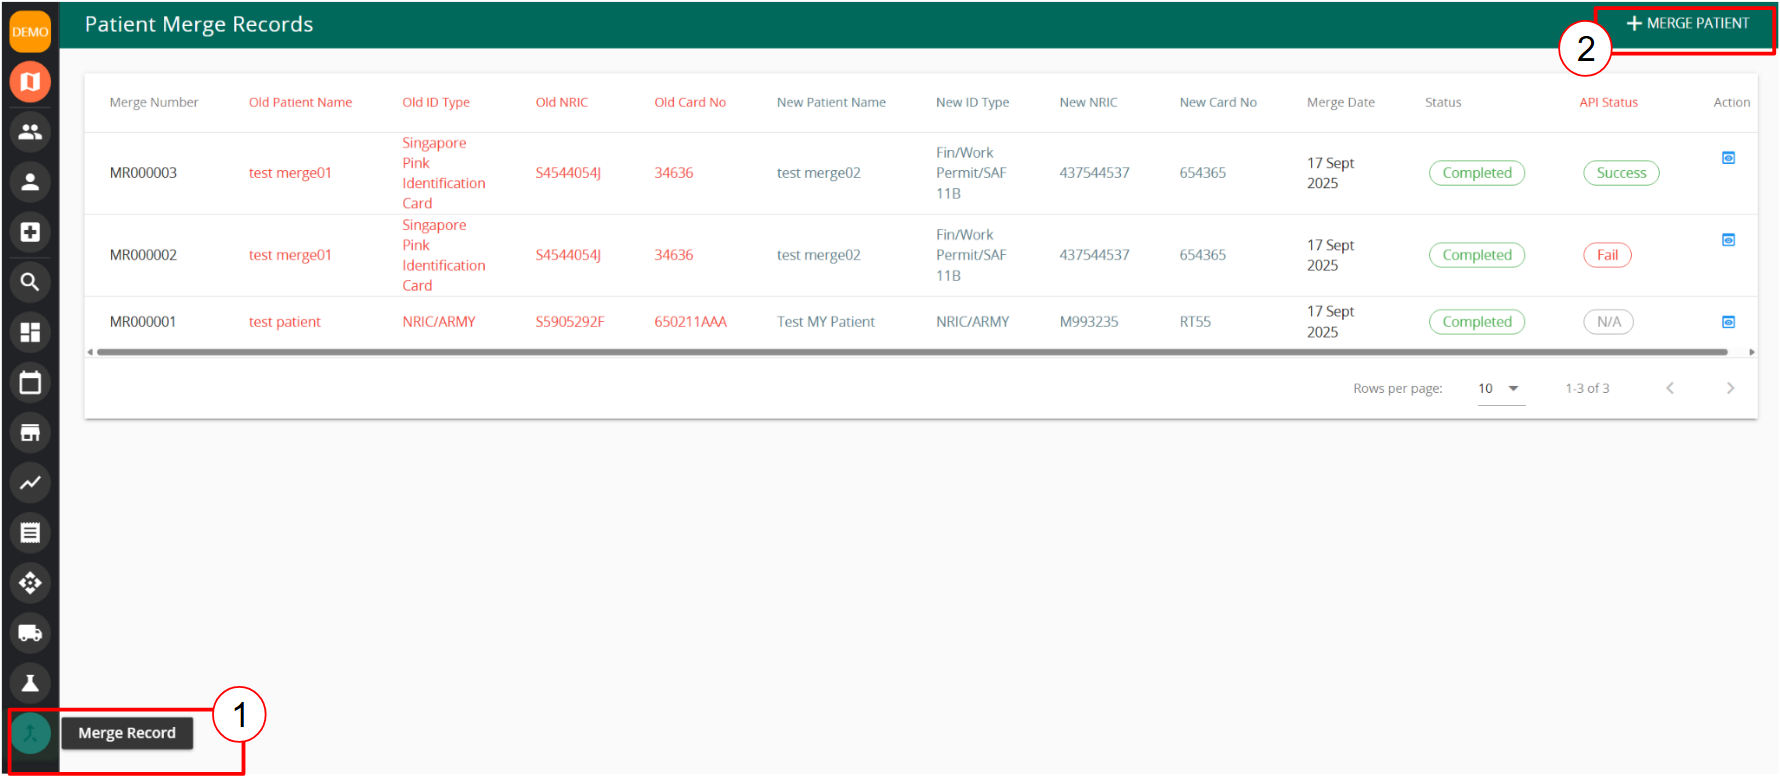Click the Action column header

[1732, 102]
